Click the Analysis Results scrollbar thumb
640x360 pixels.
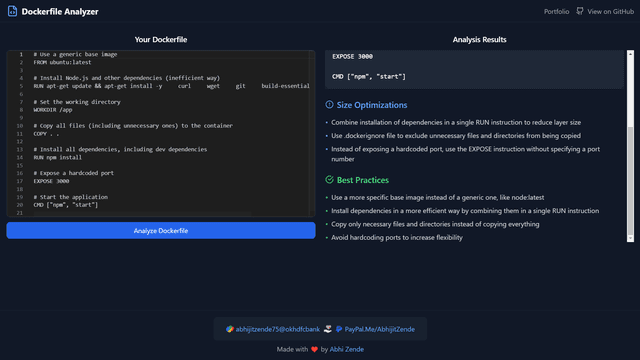point(631,181)
